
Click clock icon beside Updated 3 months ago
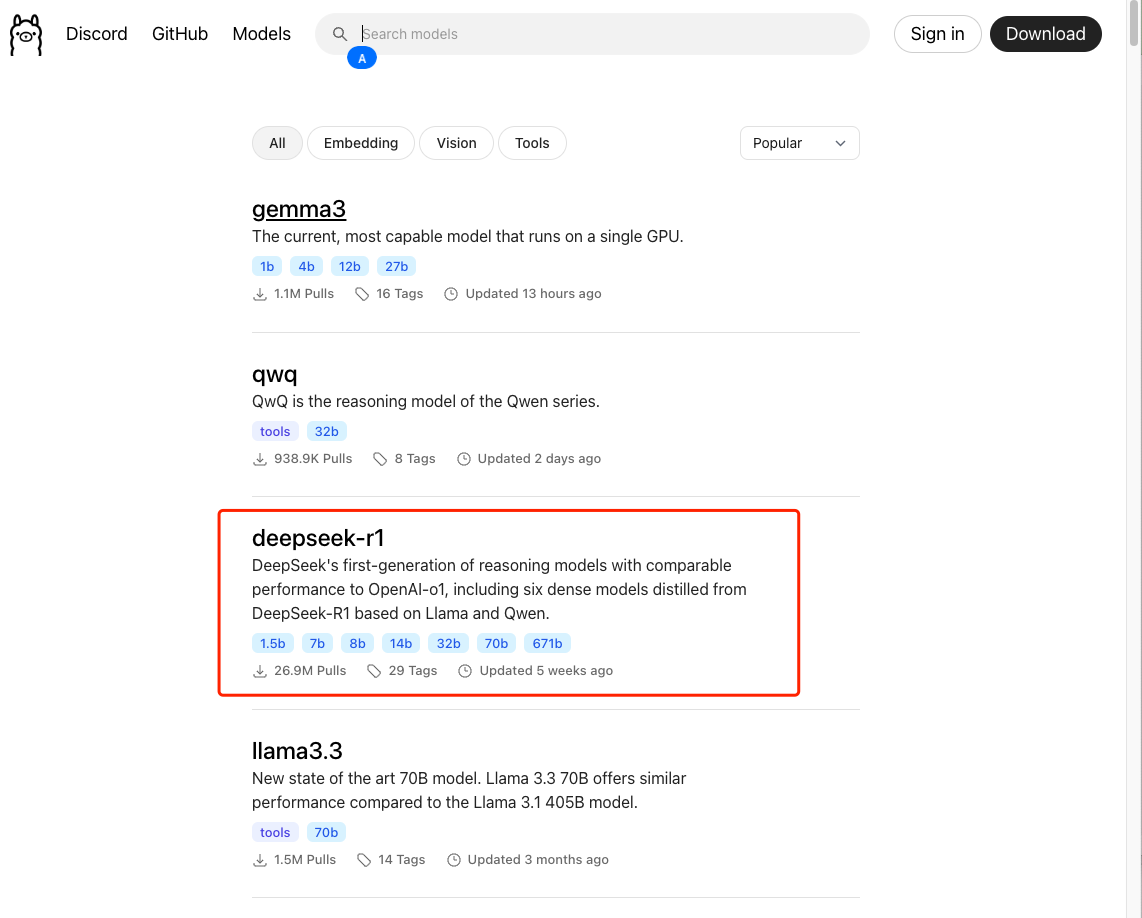tap(454, 860)
